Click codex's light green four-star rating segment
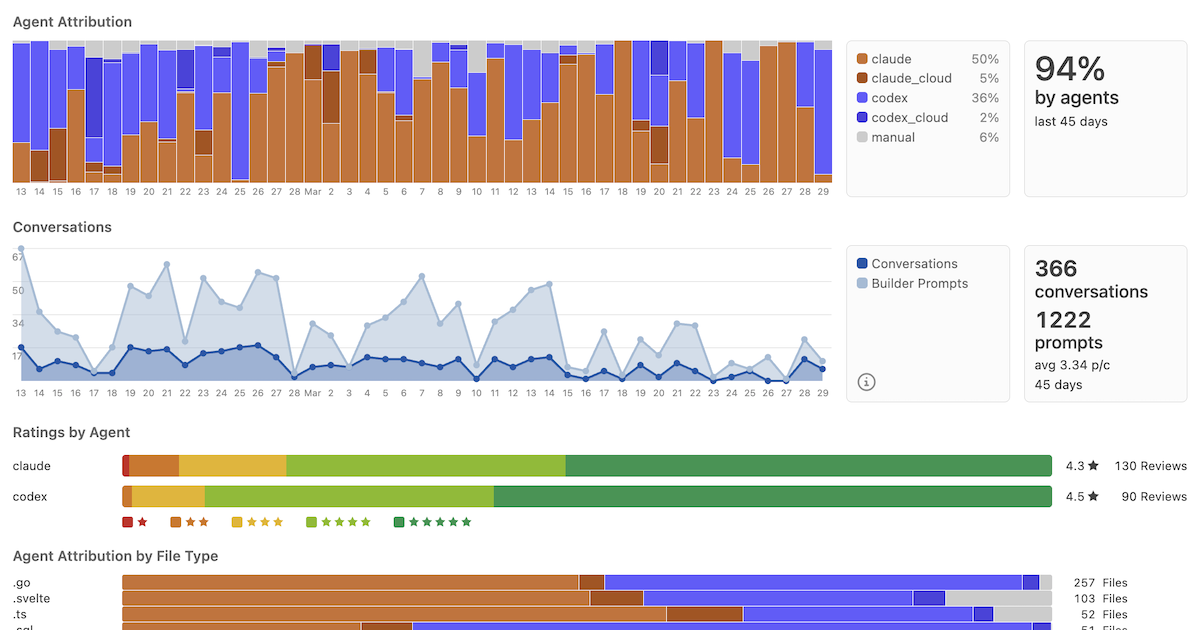This screenshot has height=630, width=1200. [349, 496]
